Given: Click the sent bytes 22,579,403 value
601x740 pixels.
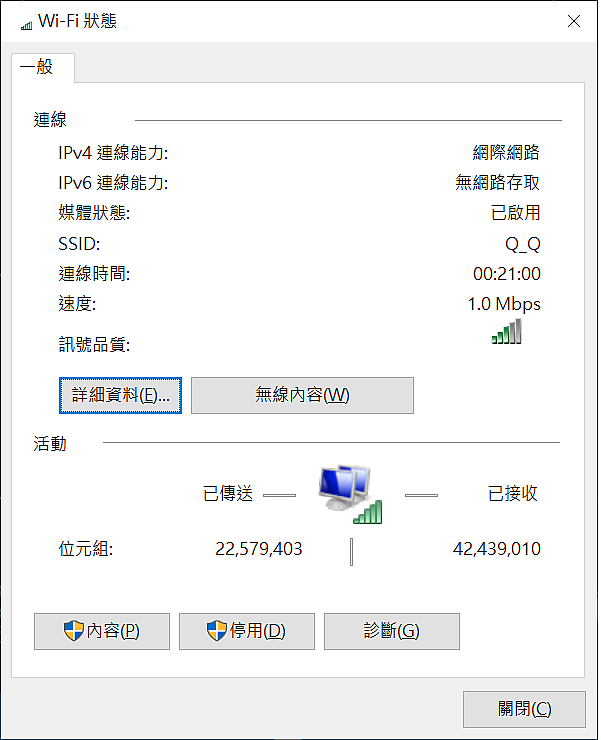Looking at the screenshot, I should click(259, 549).
